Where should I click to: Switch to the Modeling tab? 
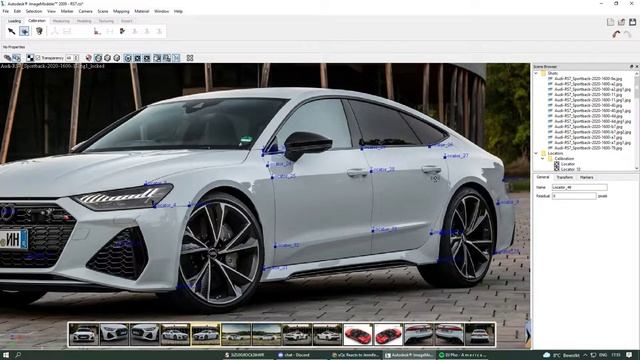click(84, 21)
